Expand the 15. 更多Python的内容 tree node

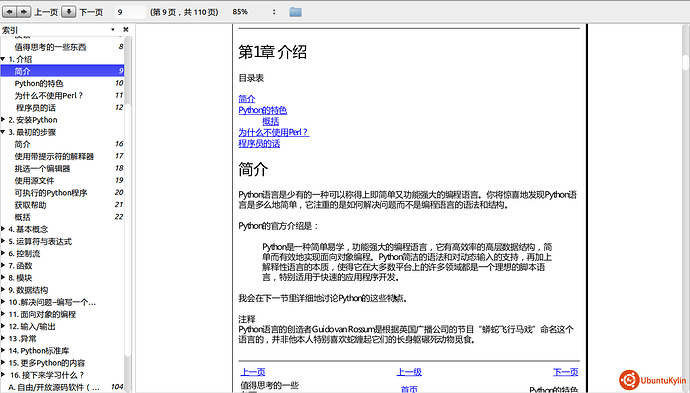pyautogui.click(x=3, y=363)
